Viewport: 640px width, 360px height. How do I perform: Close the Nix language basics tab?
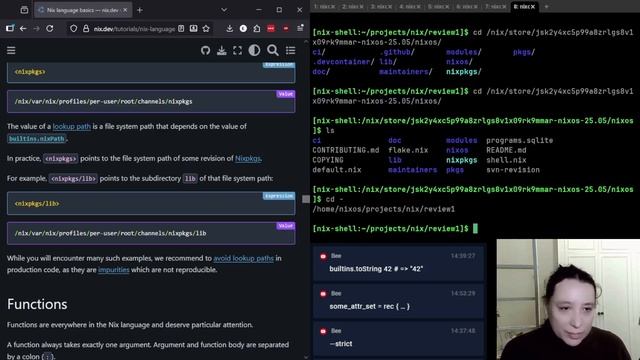(125, 10)
